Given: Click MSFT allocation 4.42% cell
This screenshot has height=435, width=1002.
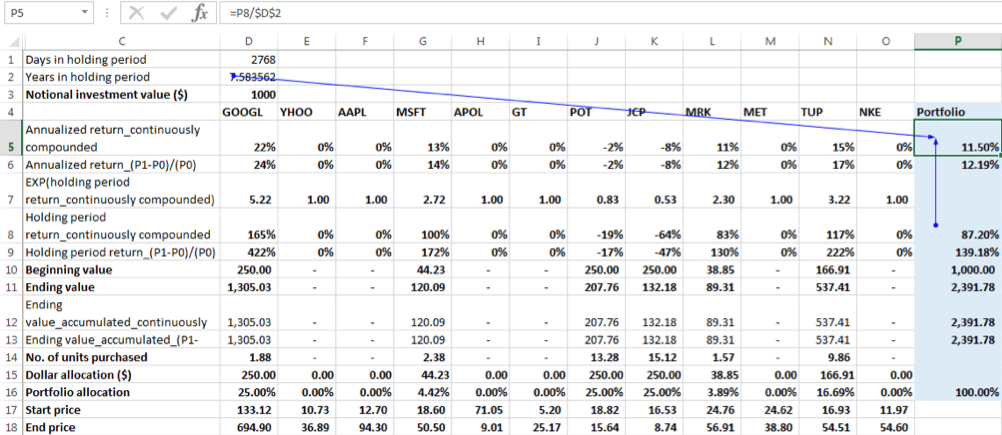Looking at the screenshot, I should (x=423, y=392).
